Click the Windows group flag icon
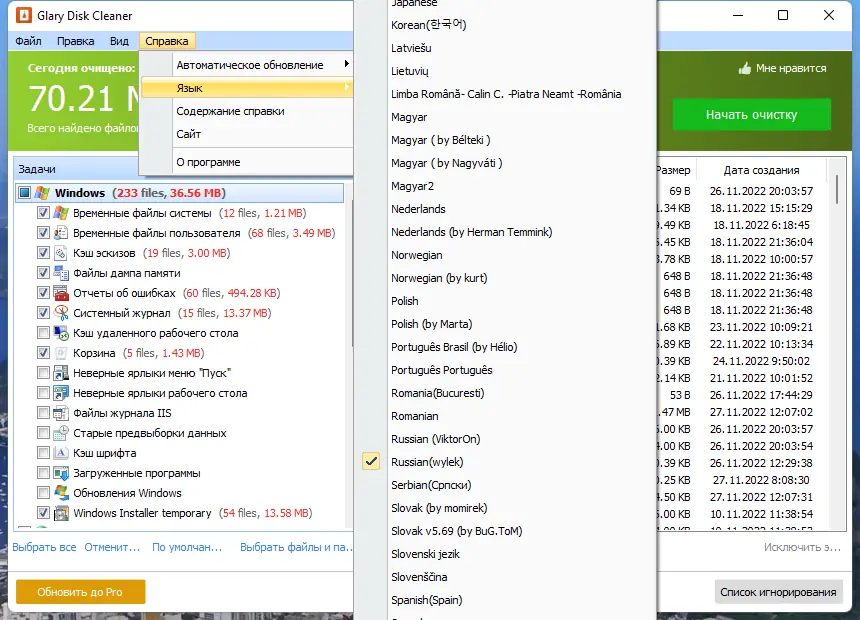 (x=42, y=193)
